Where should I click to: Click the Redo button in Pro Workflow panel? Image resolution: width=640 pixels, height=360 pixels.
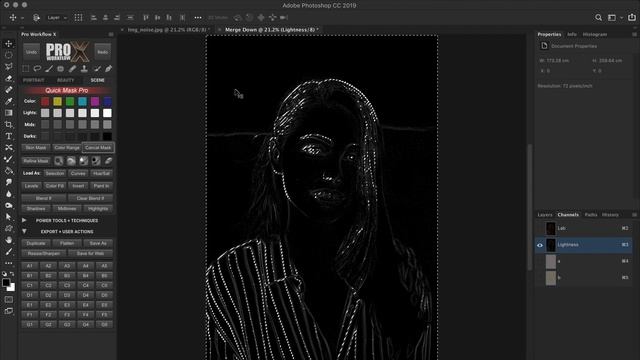(x=102, y=52)
